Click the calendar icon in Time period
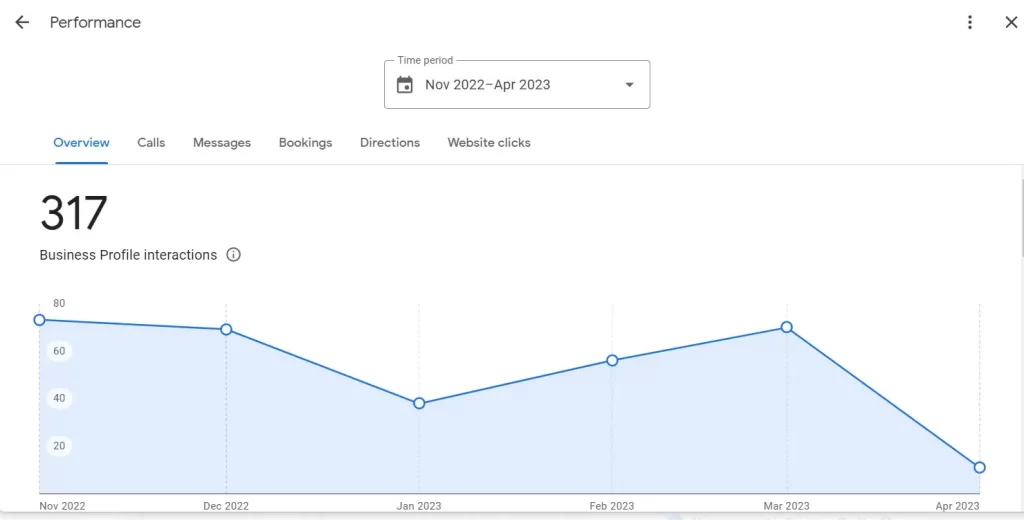The height and width of the screenshot is (520, 1024). click(405, 85)
